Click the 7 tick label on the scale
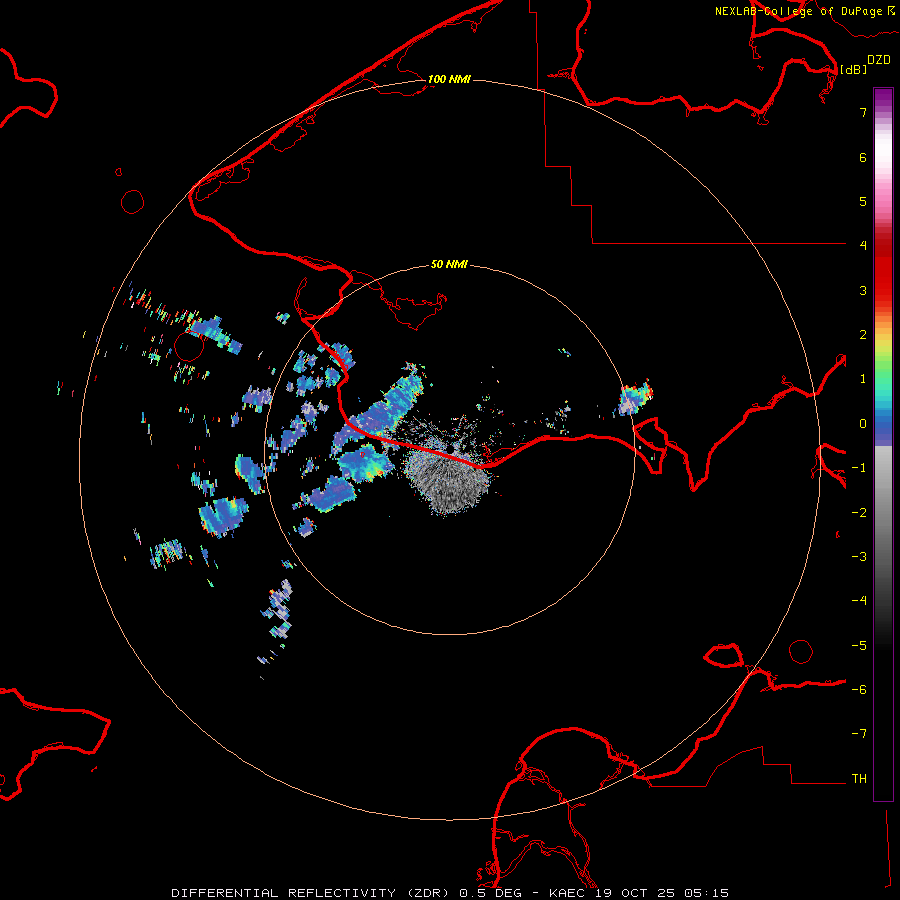The image size is (900, 900). (x=863, y=112)
